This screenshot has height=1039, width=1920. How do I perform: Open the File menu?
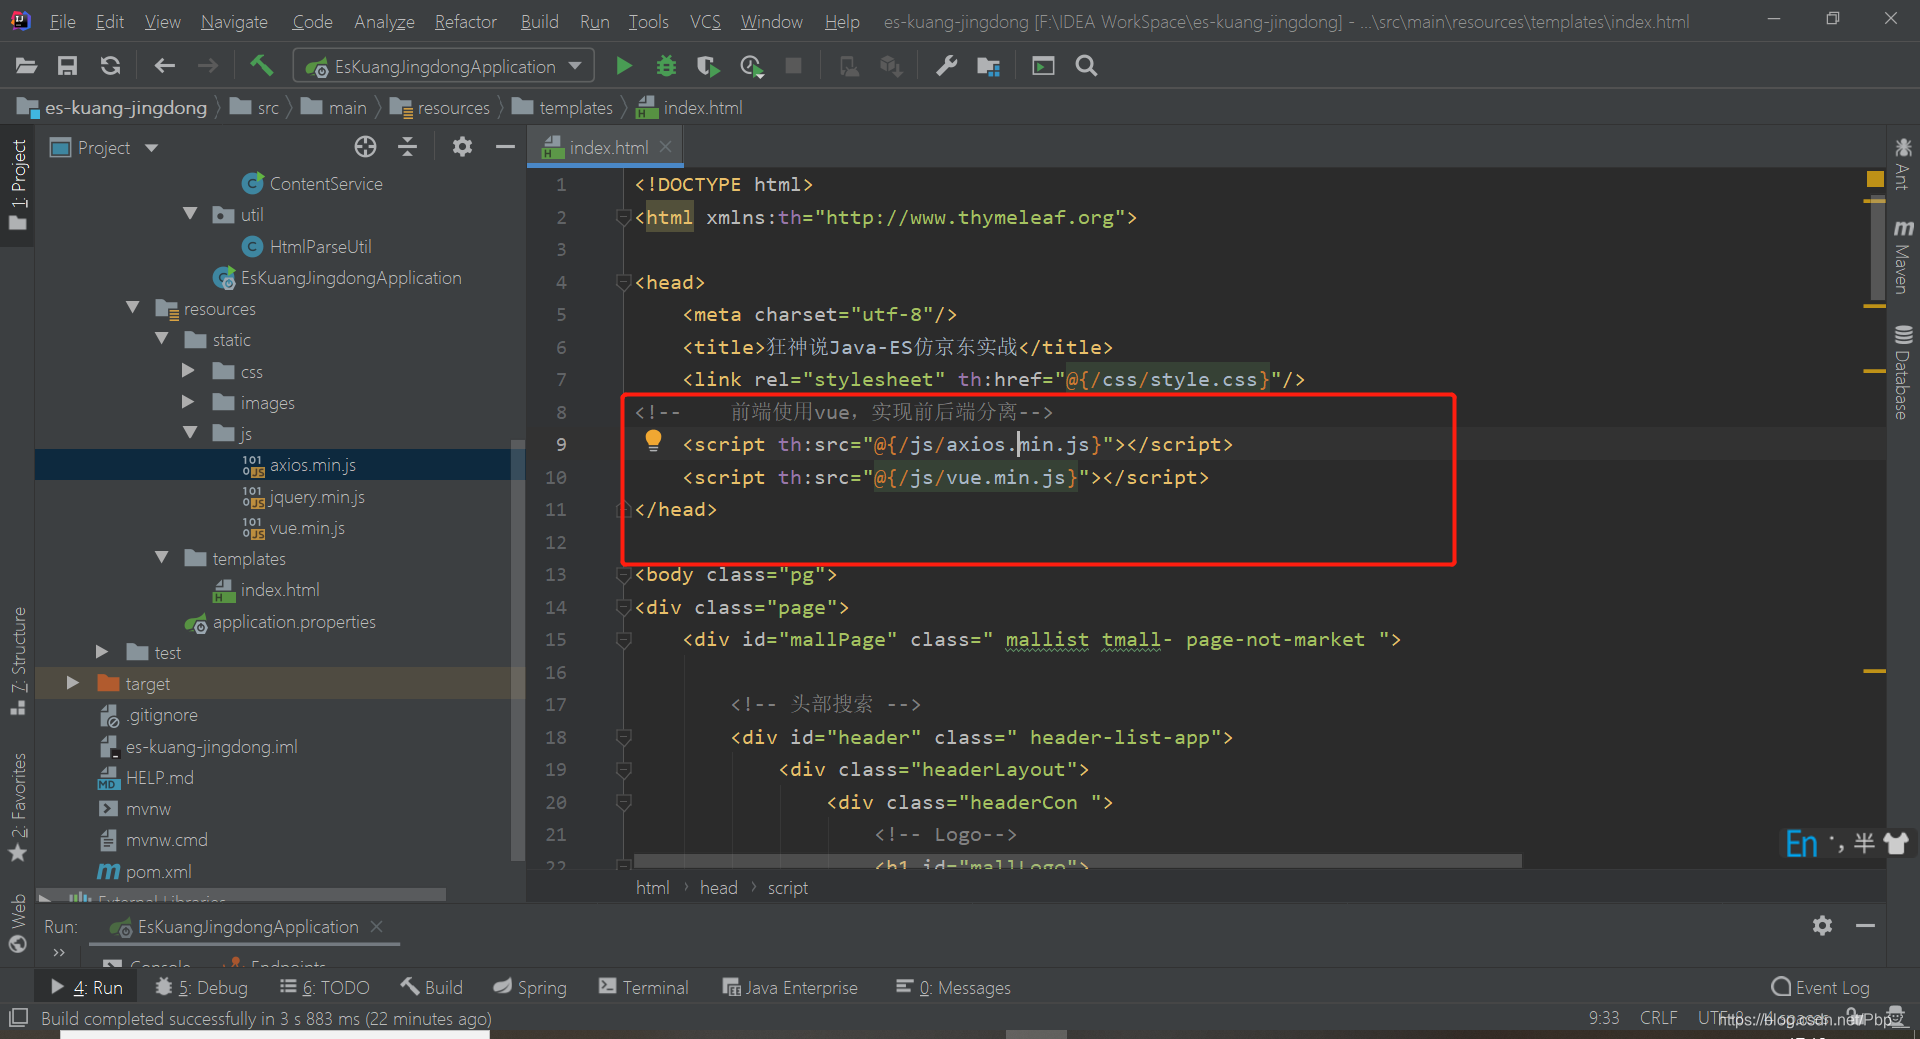pyautogui.click(x=62, y=21)
